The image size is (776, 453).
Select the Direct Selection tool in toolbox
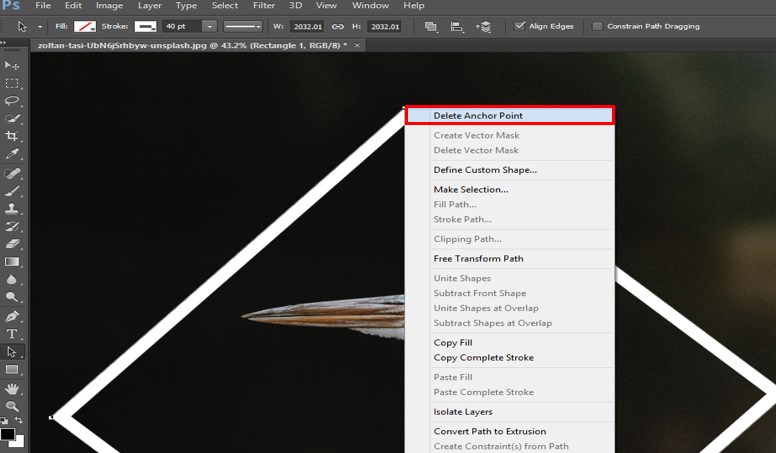12,352
